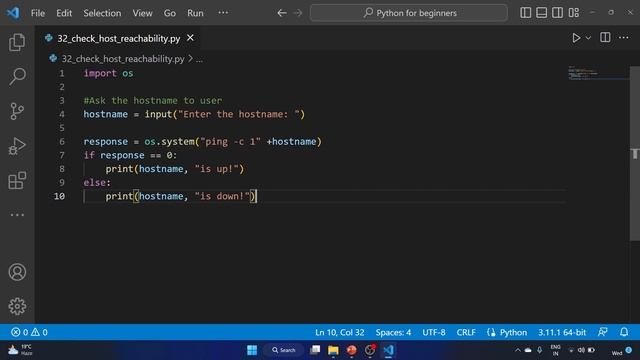Image resolution: width=640 pixels, height=360 pixels.
Task: Open volume control in system tray
Action: pyautogui.click(x=581, y=350)
